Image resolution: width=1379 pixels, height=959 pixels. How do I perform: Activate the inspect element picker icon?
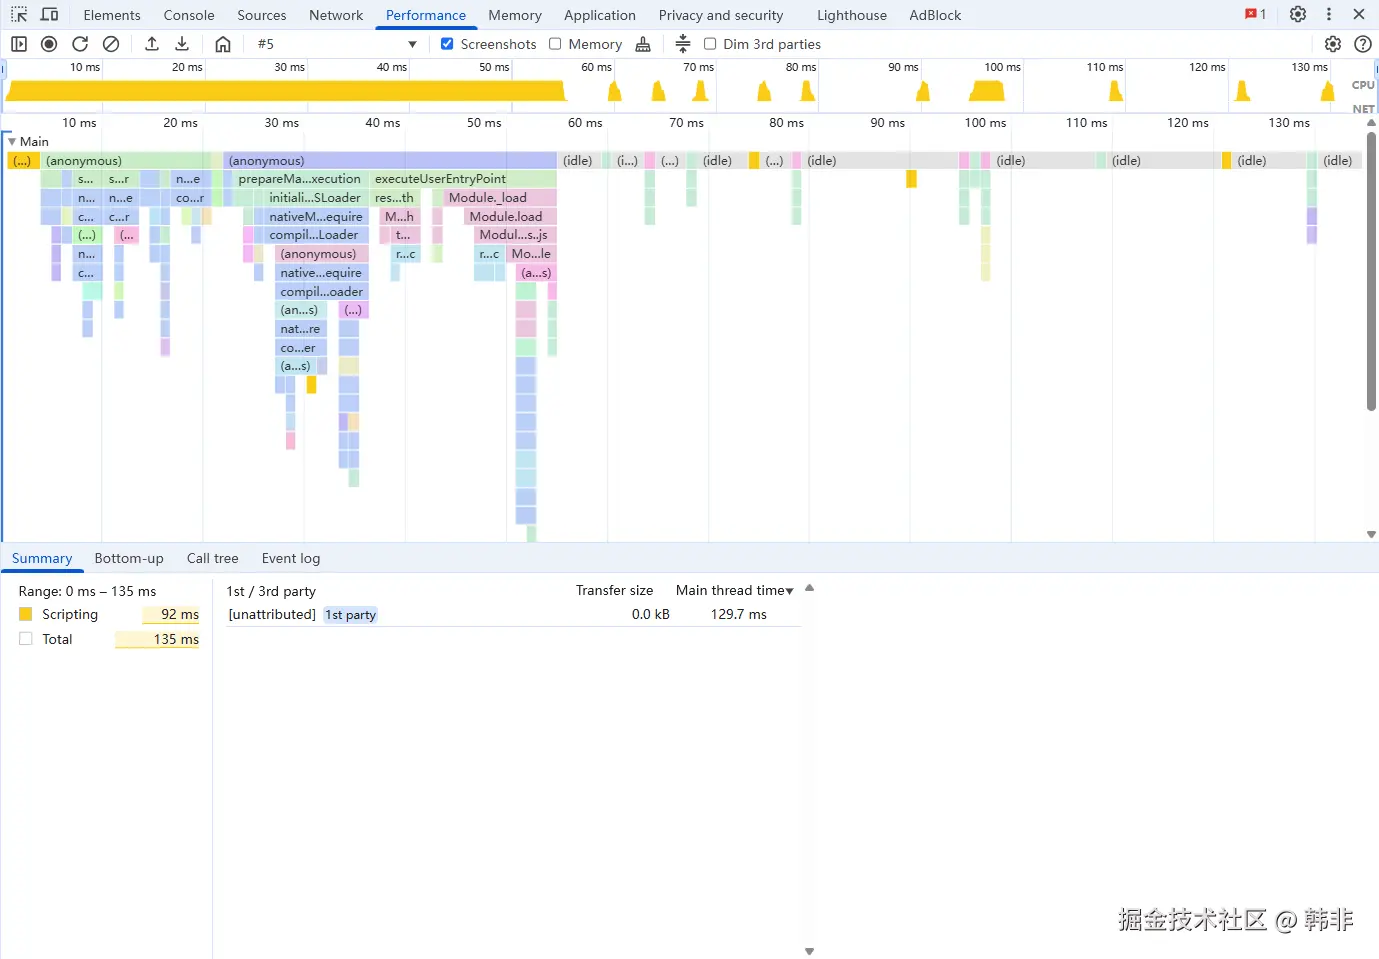(19, 15)
